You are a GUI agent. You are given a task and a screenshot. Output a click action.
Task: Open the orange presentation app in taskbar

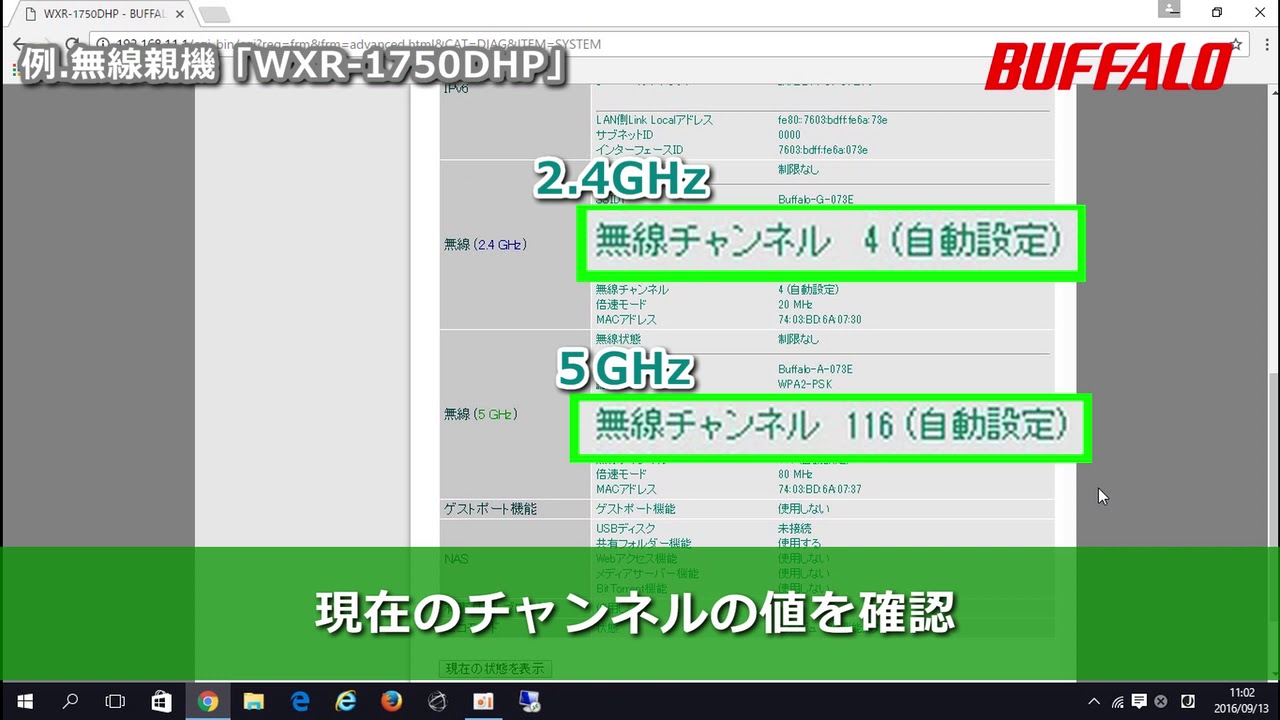click(x=484, y=701)
